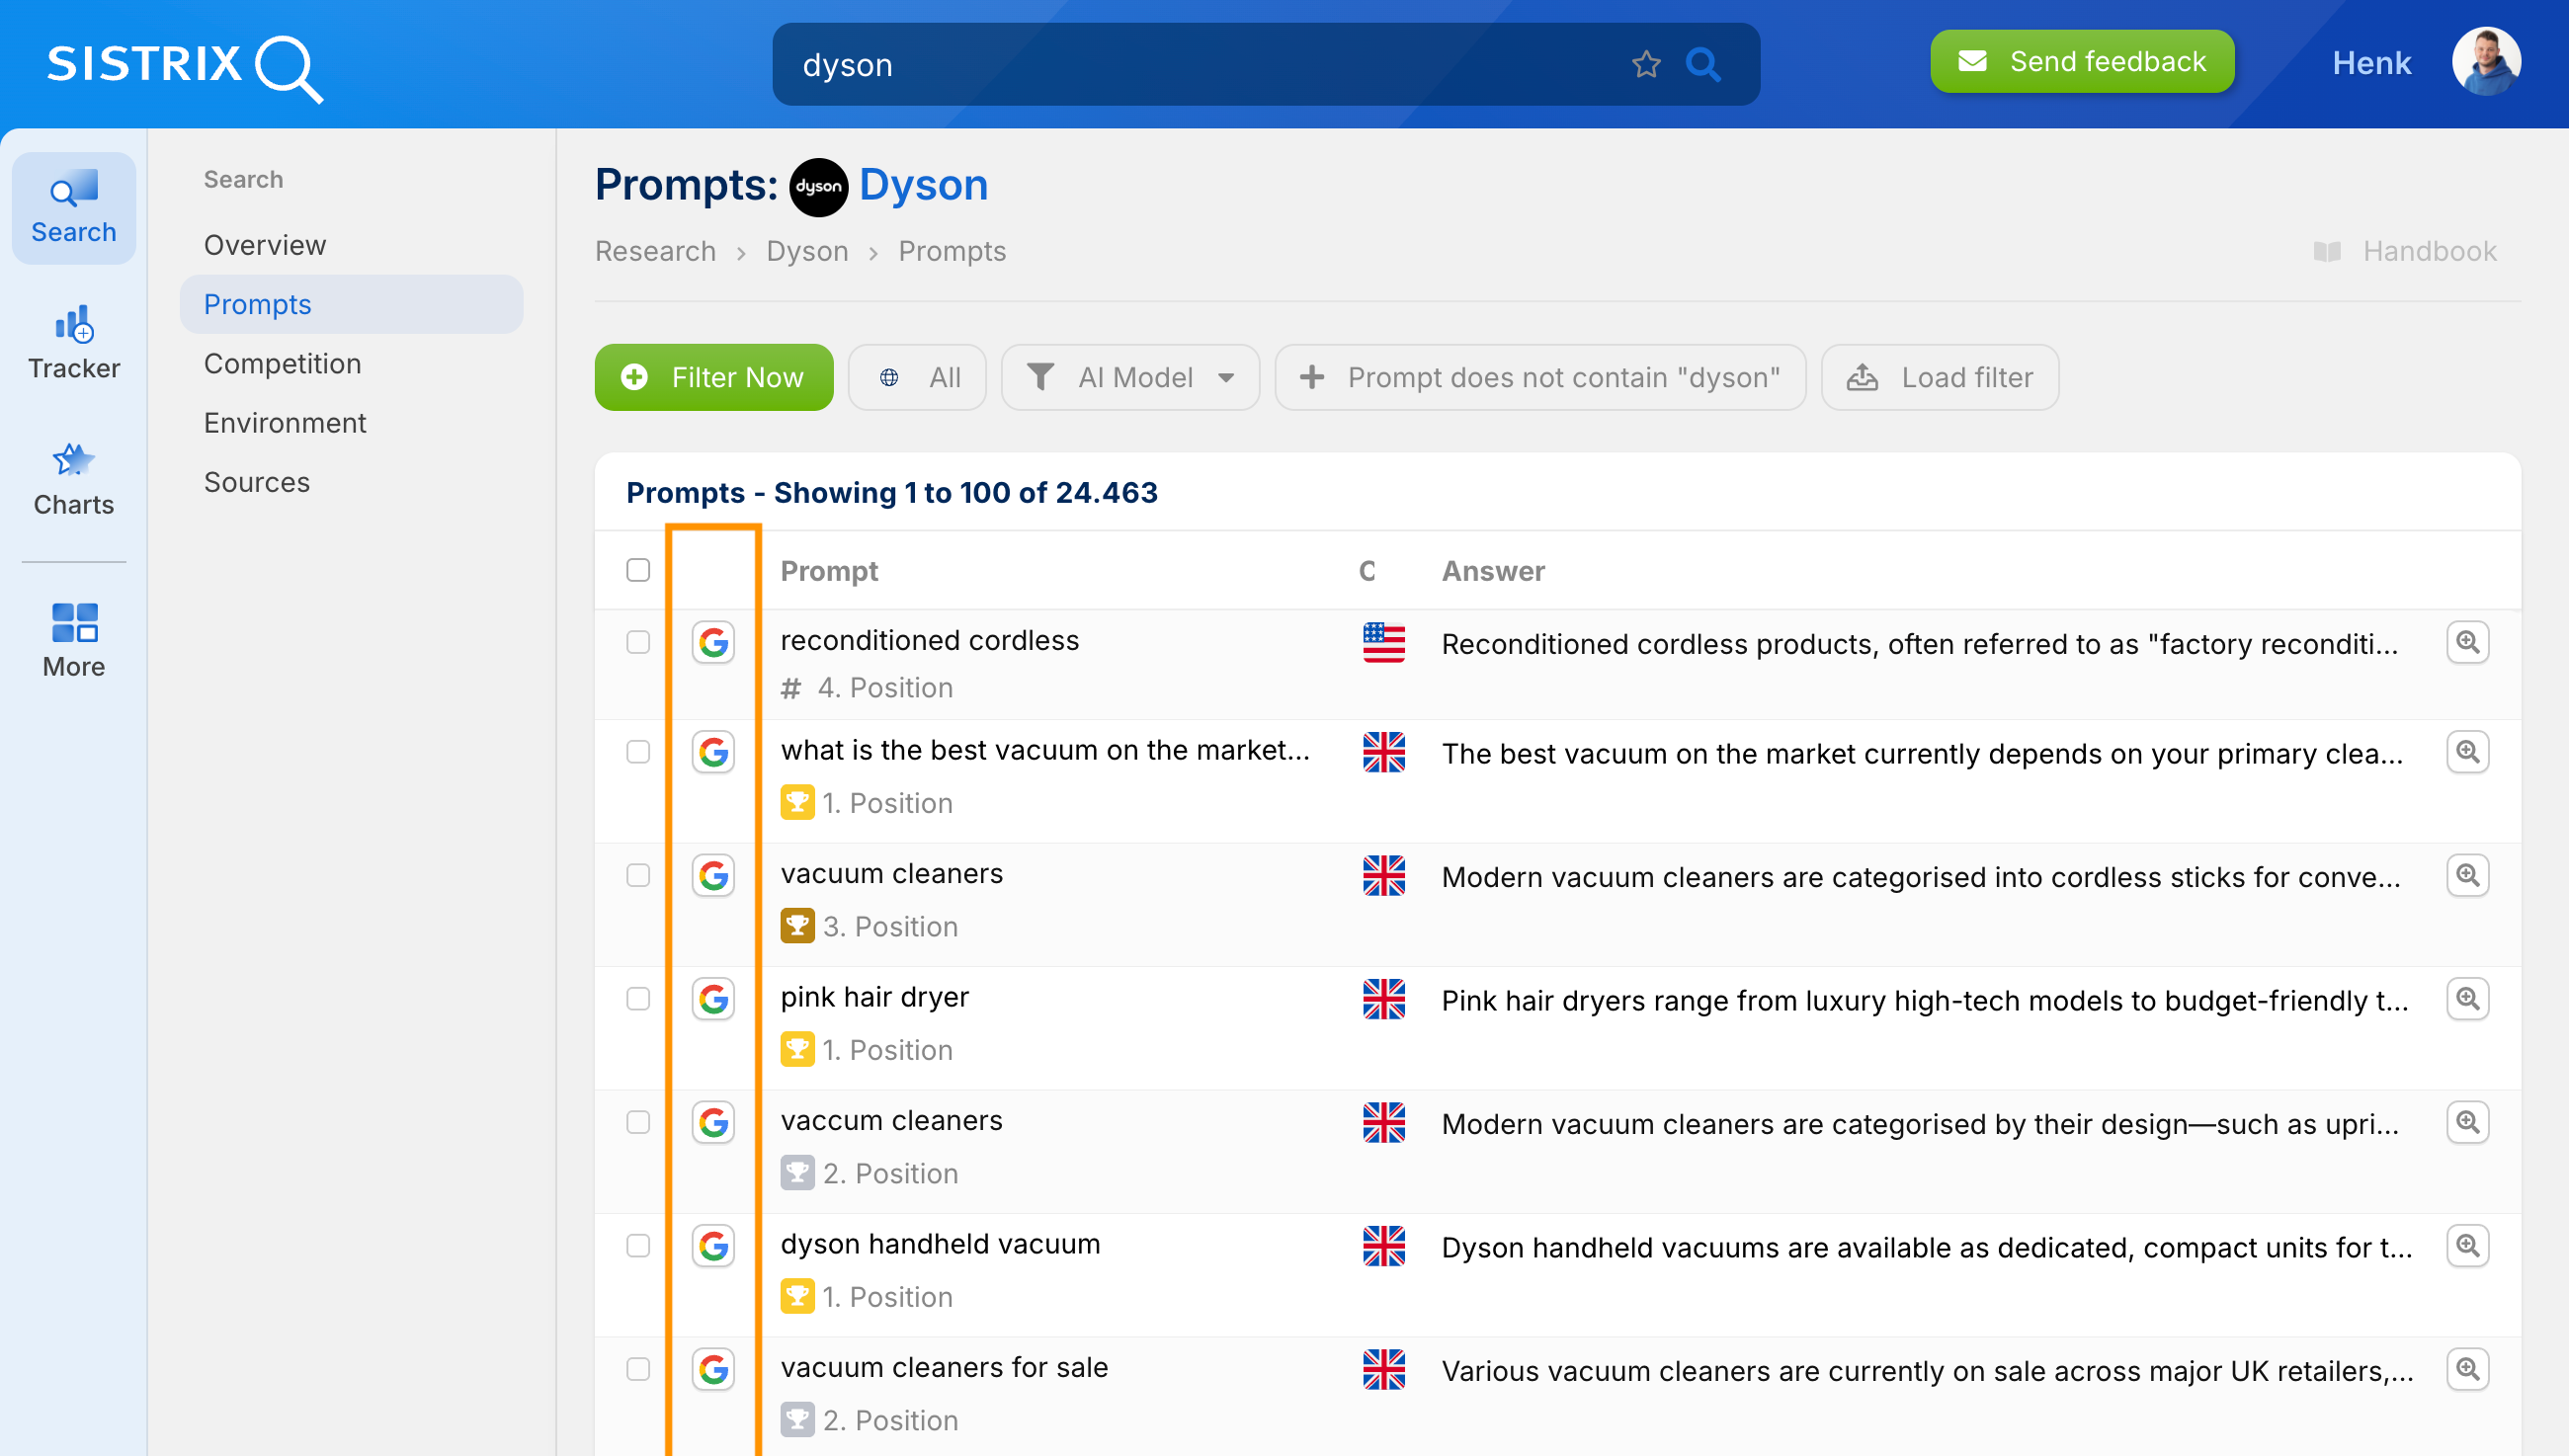The image size is (2569, 1456).
Task: Click the US flag beside 'reconditioned cordless'
Action: point(1384,644)
